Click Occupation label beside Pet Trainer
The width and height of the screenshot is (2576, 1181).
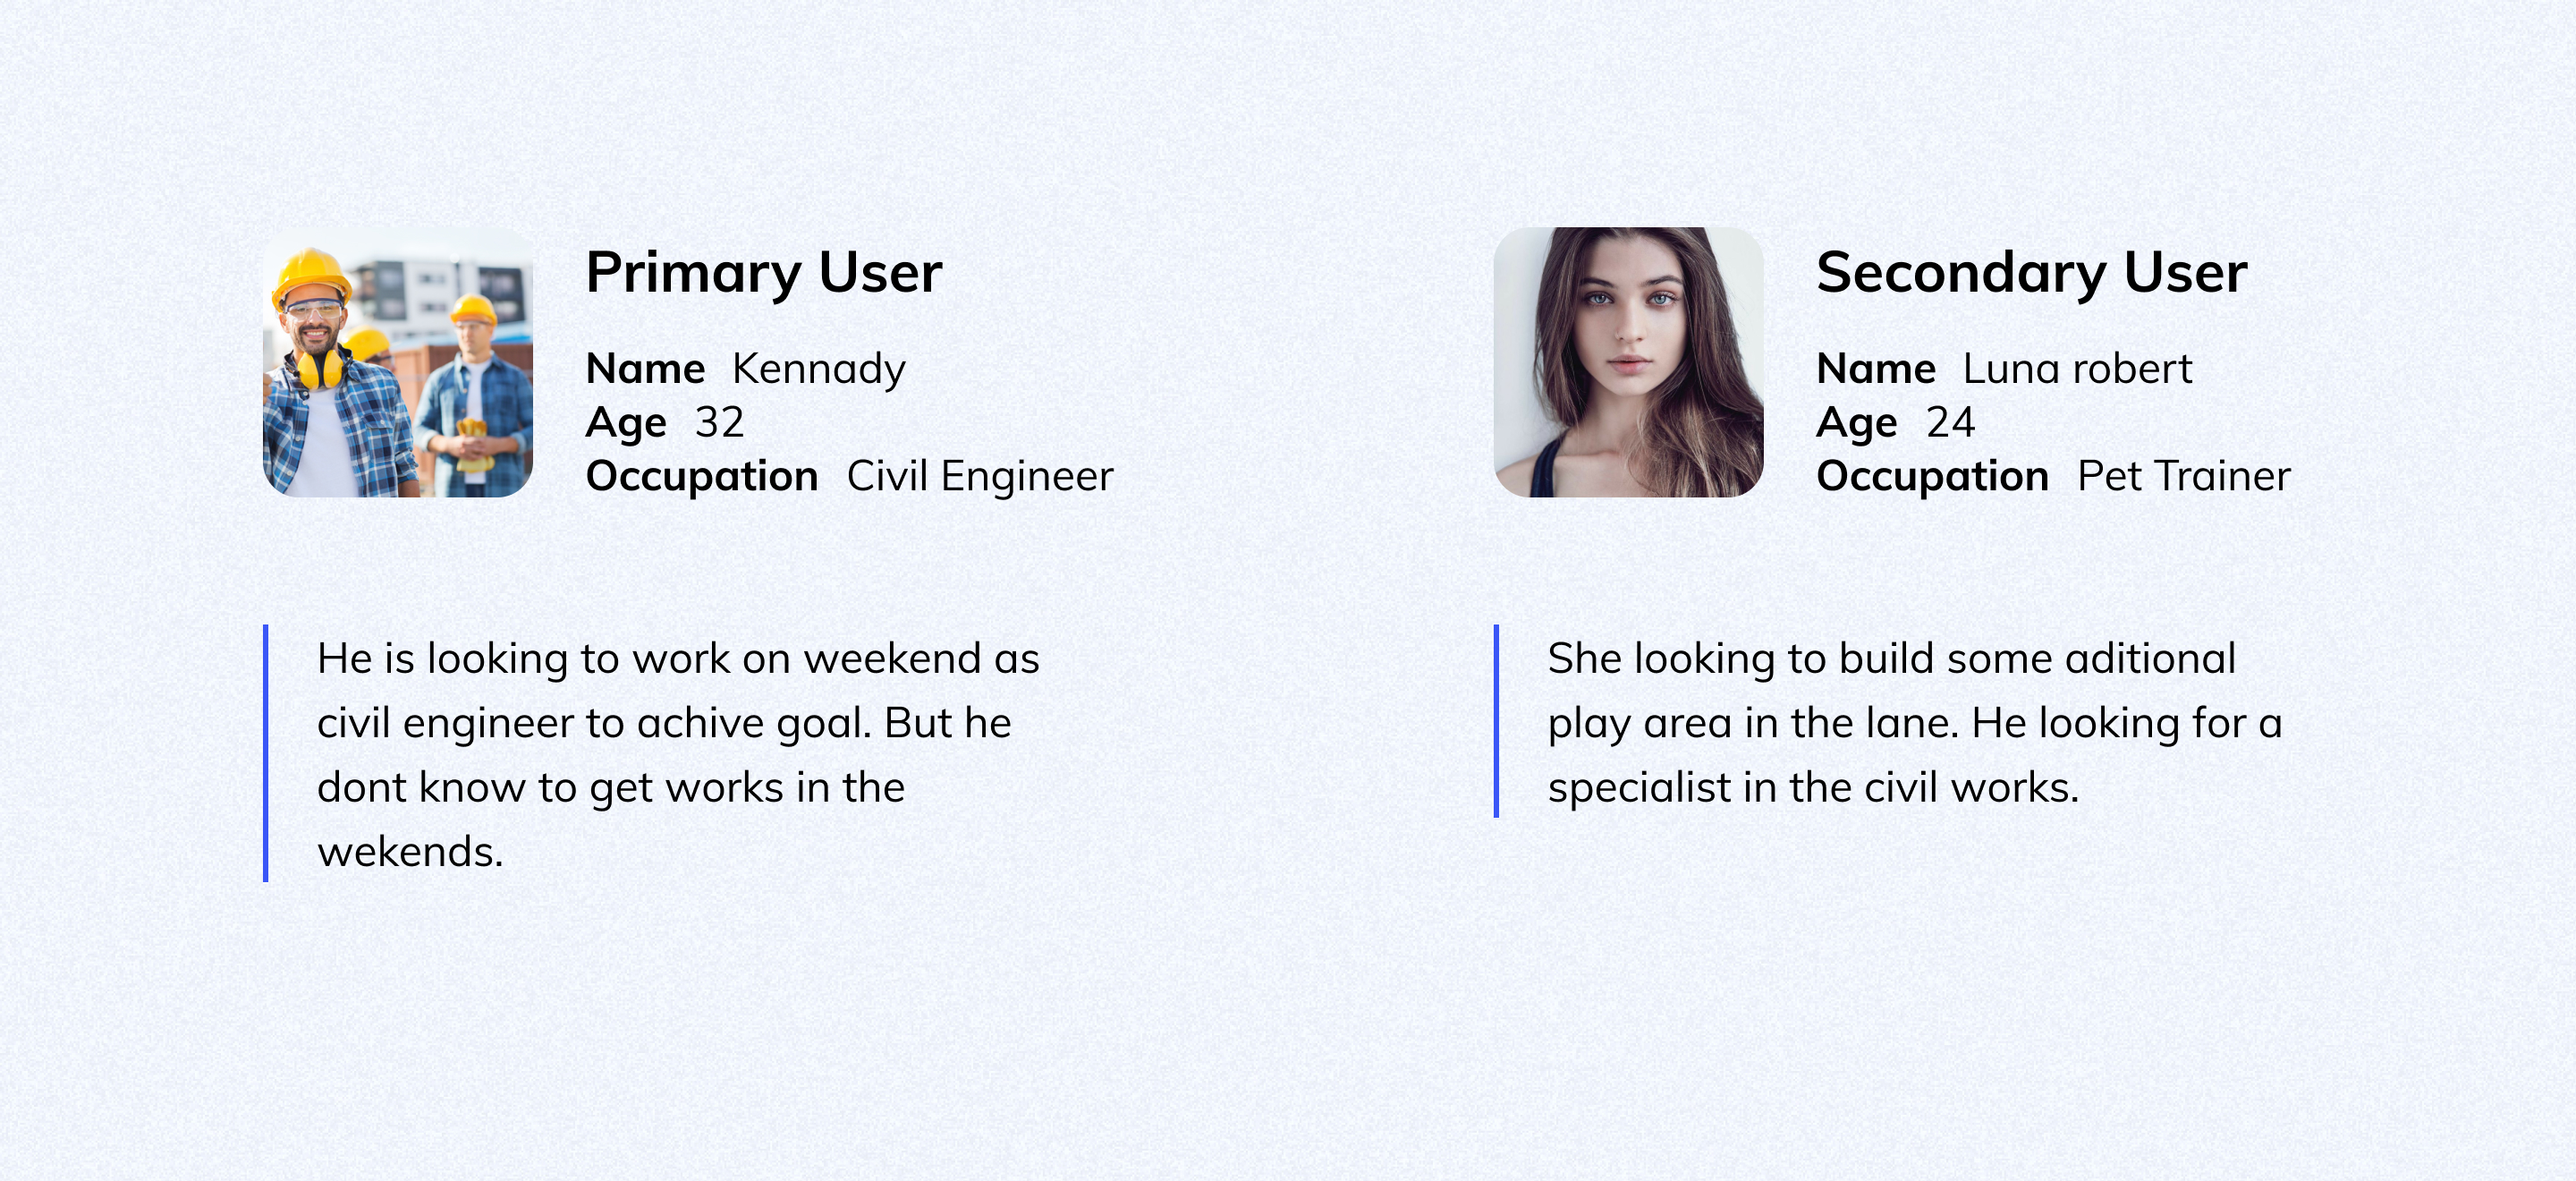pos(1932,476)
